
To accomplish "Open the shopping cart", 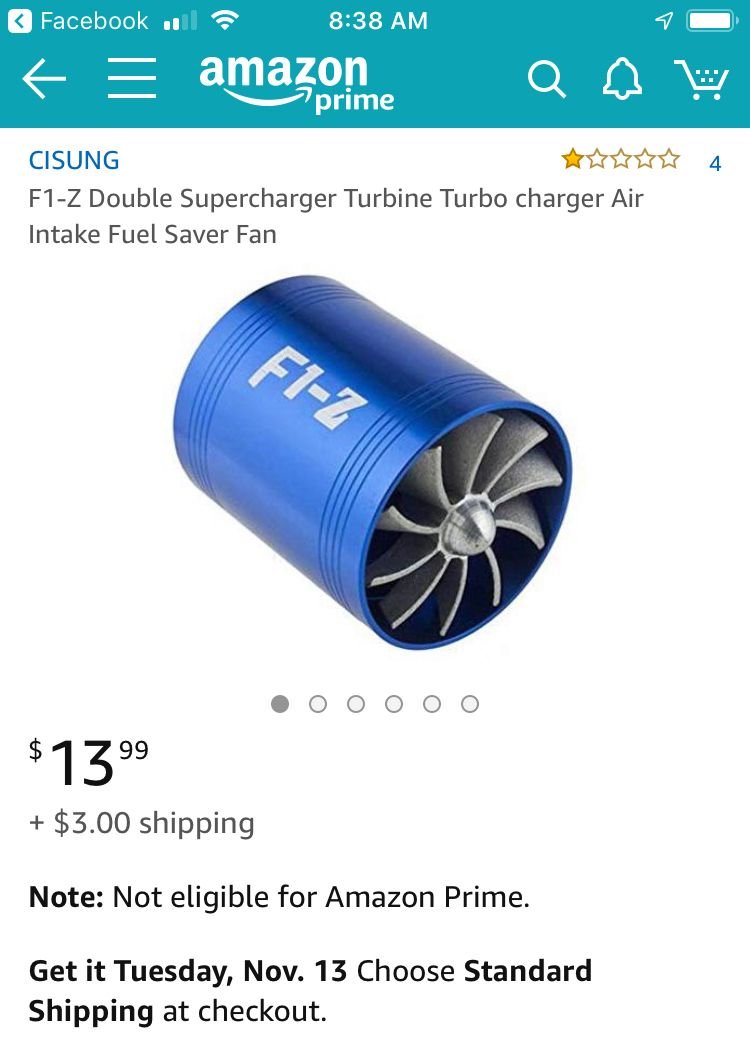I will pyautogui.click(x=700, y=79).
